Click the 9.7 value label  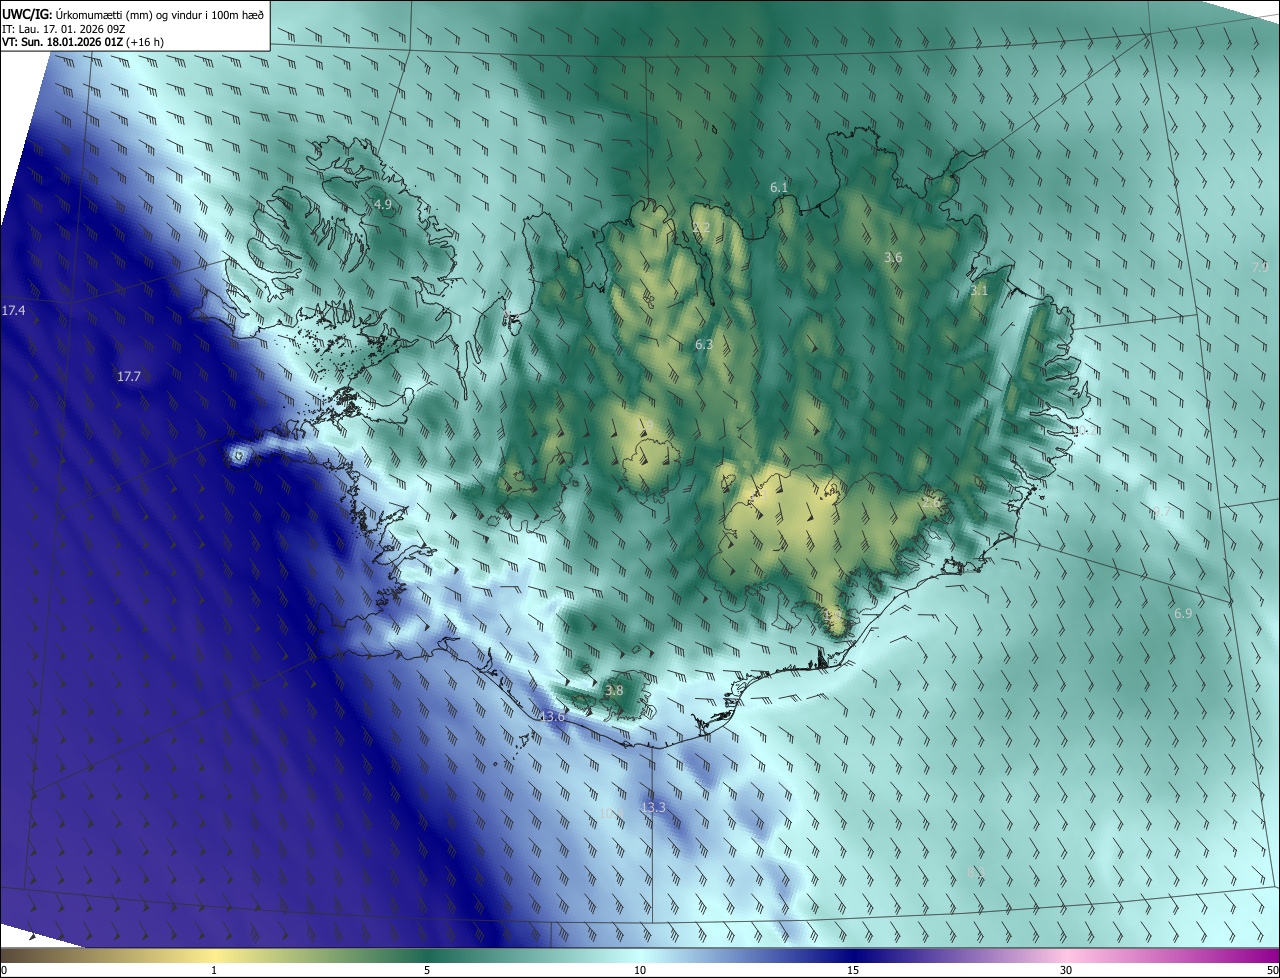coord(1160,512)
